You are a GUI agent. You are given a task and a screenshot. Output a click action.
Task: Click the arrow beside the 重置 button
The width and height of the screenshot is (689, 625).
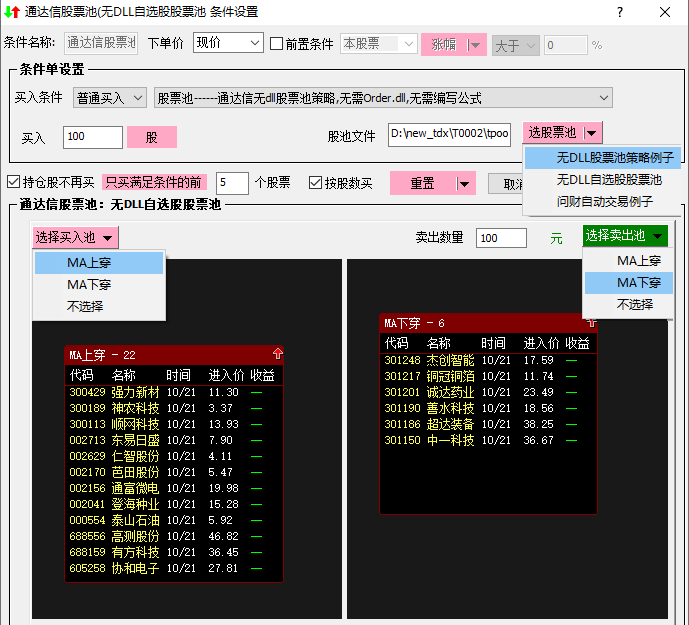[464, 183]
